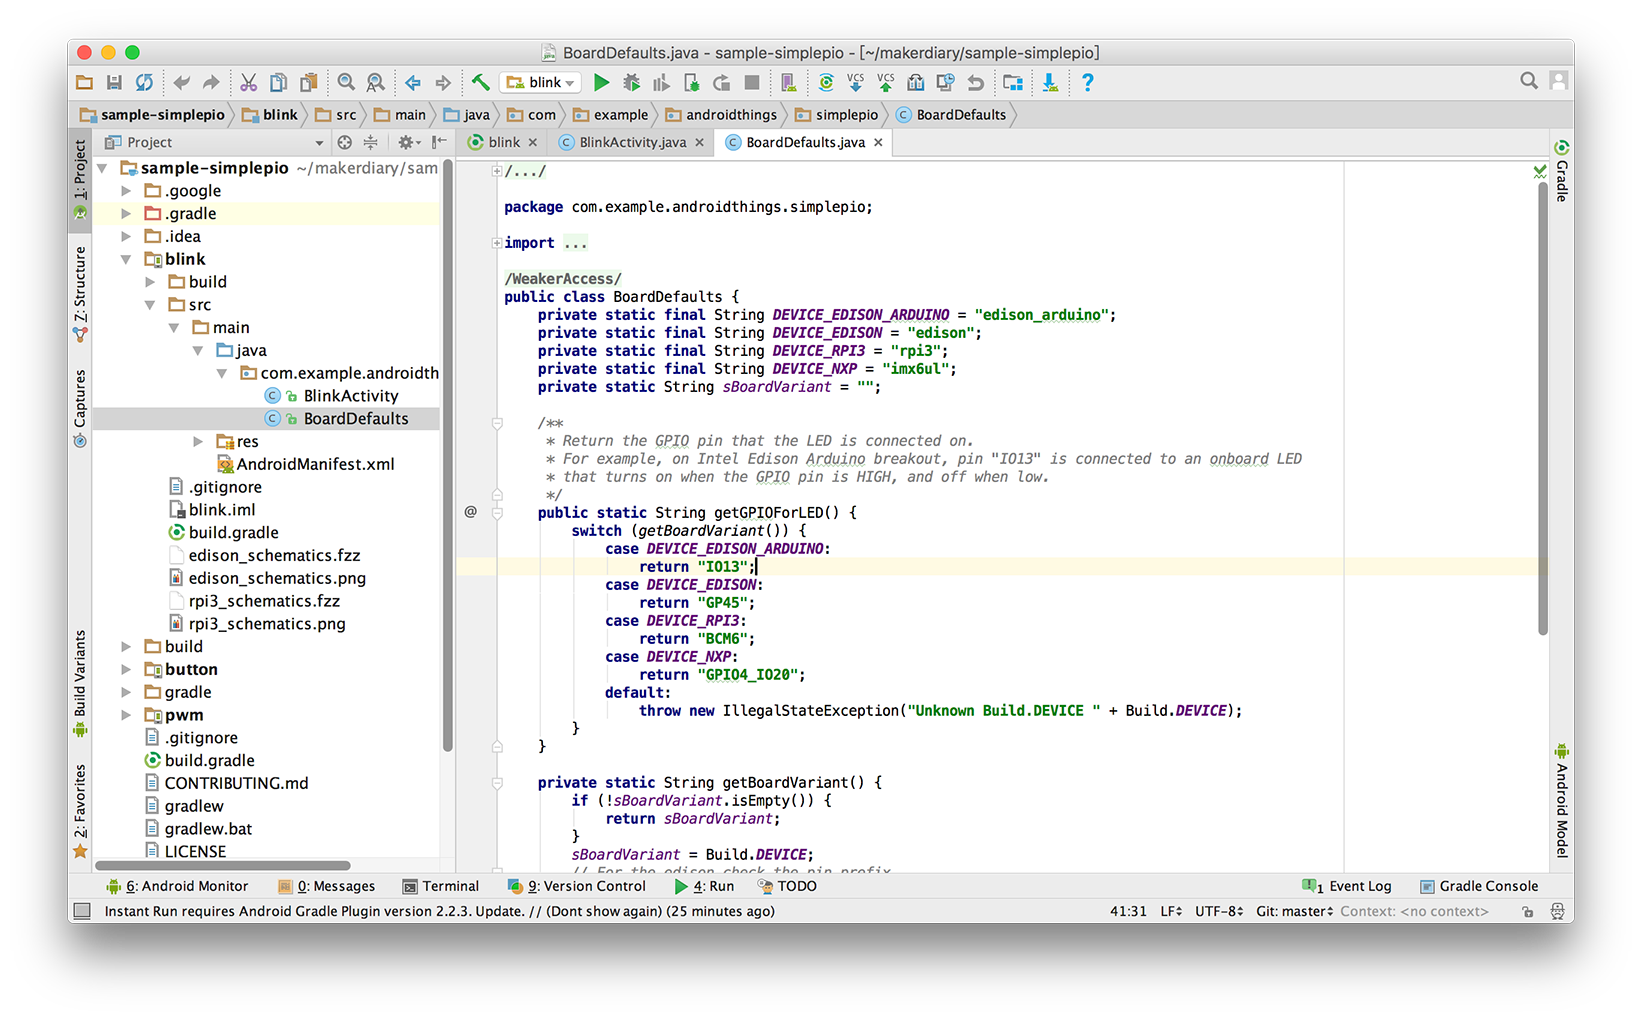The width and height of the screenshot is (1642, 1019).
Task: Click the Synchronize icon
Action: coord(144,83)
